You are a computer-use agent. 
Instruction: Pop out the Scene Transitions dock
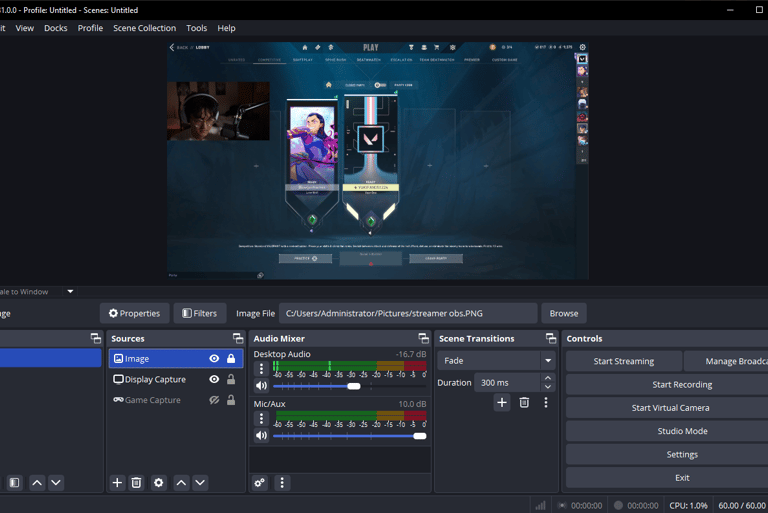551,338
